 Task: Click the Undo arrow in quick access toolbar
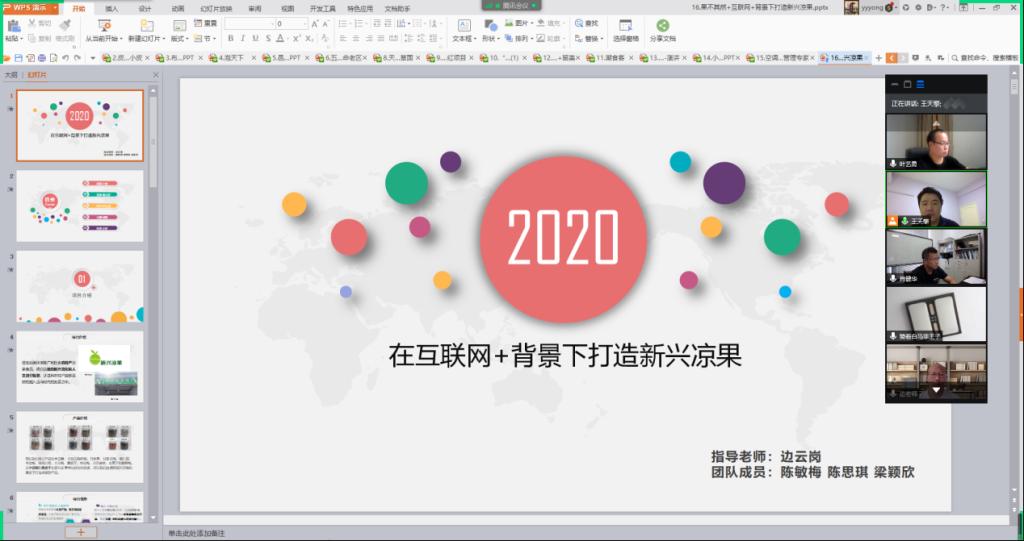pos(65,58)
